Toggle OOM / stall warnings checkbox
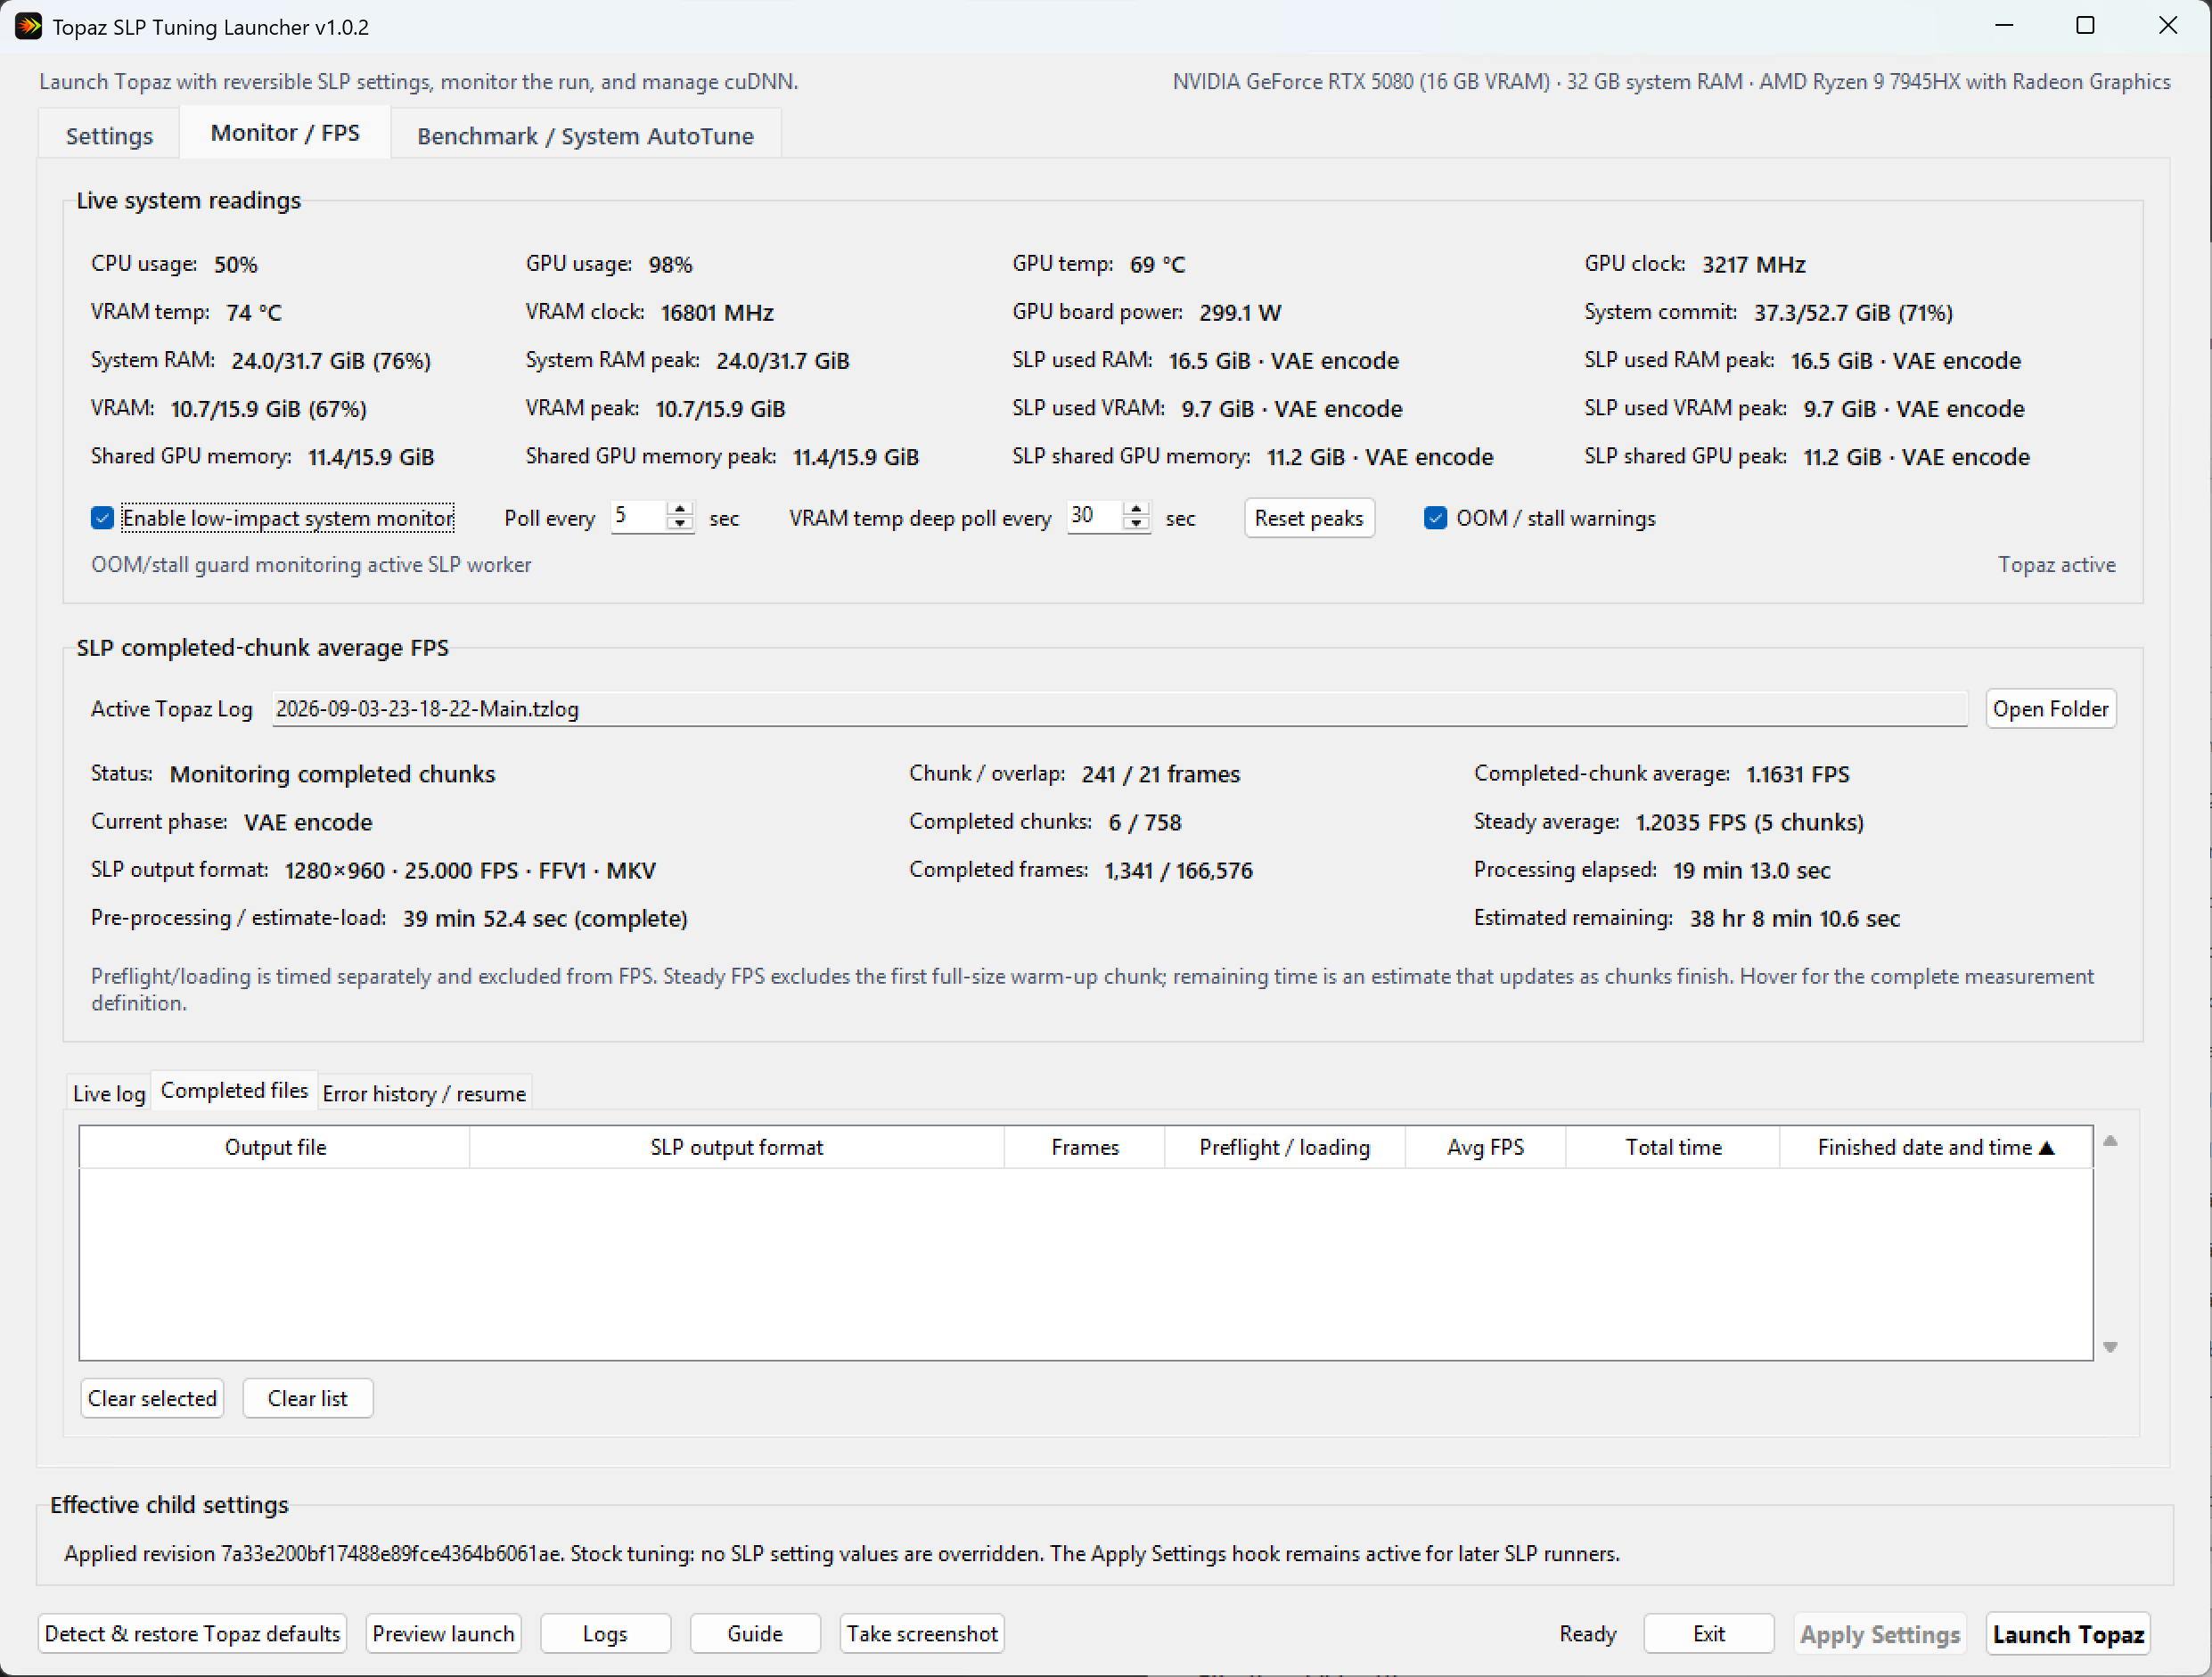The height and width of the screenshot is (1677, 2212). [x=1435, y=518]
